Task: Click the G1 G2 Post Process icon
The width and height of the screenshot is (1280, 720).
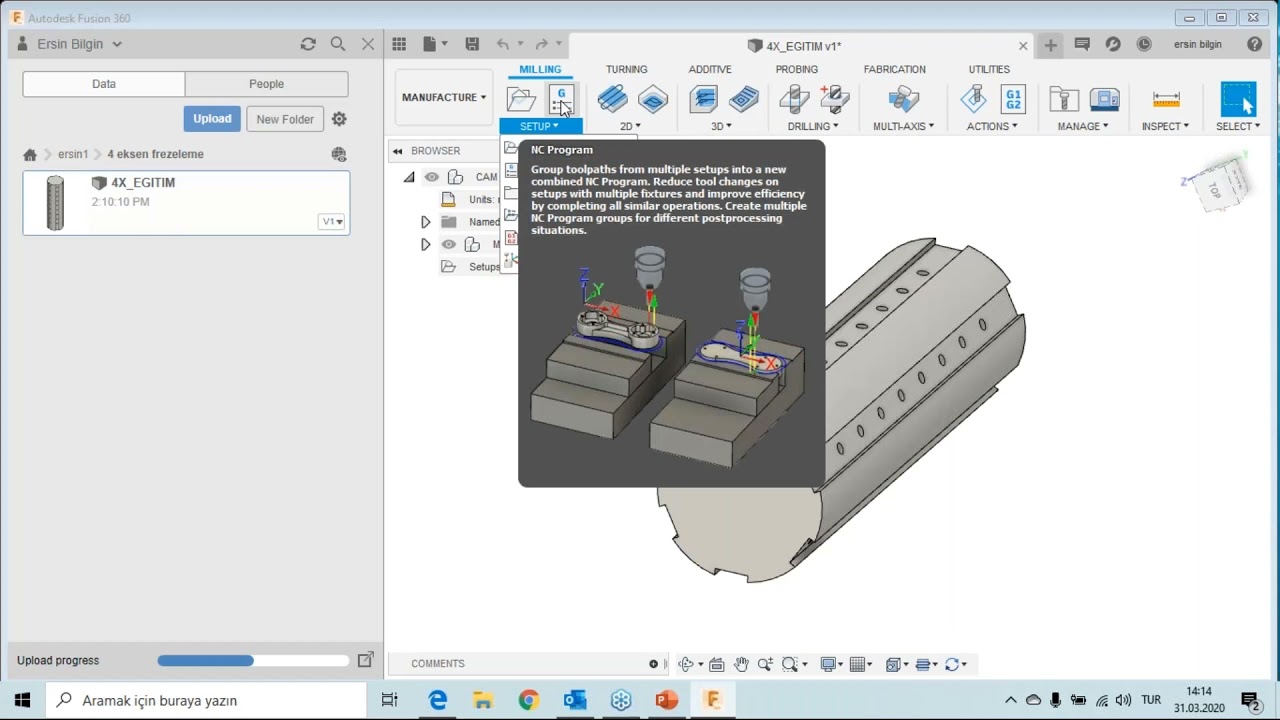Action: tap(1013, 99)
